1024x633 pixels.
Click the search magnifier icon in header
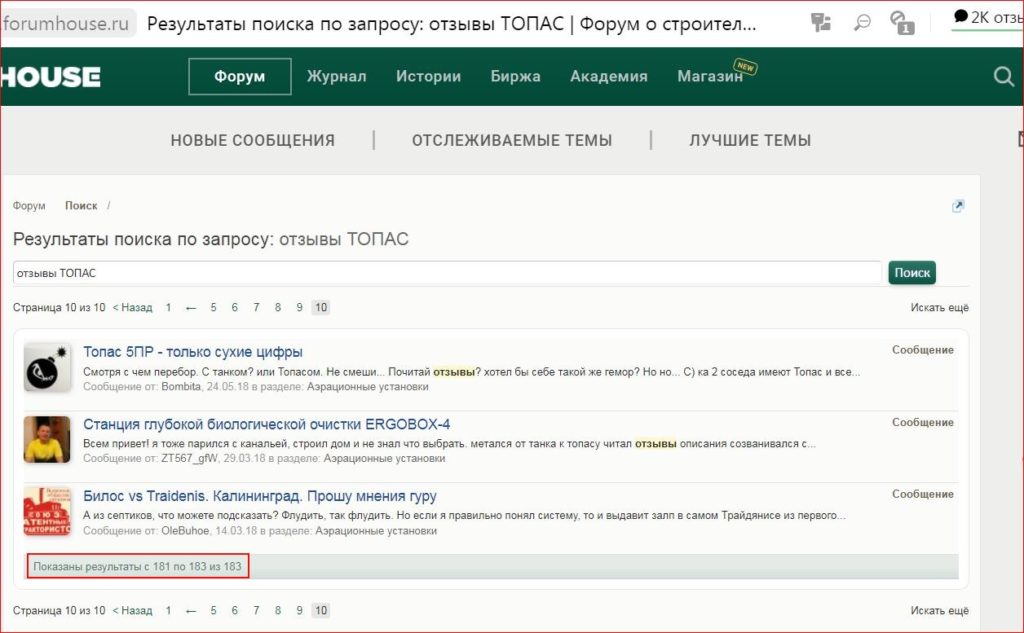(x=1004, y=77)
